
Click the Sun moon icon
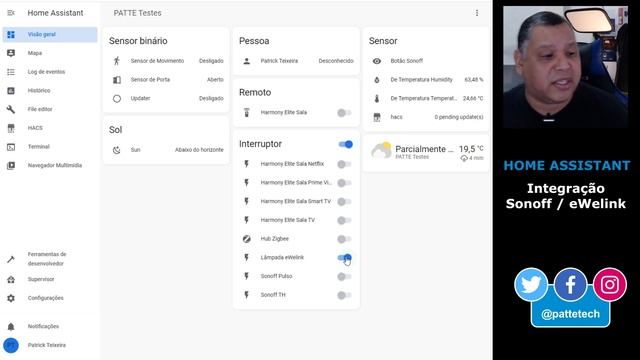117,150
